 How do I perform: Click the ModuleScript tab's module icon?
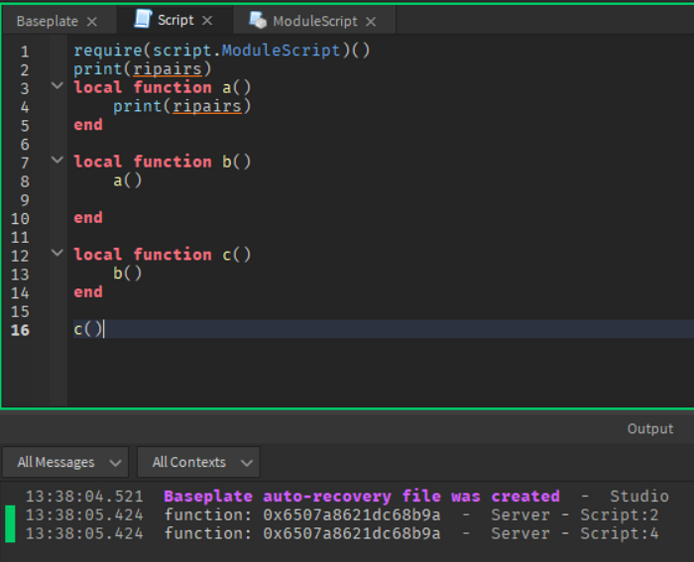pyautogui.click(x=258, y=20)
